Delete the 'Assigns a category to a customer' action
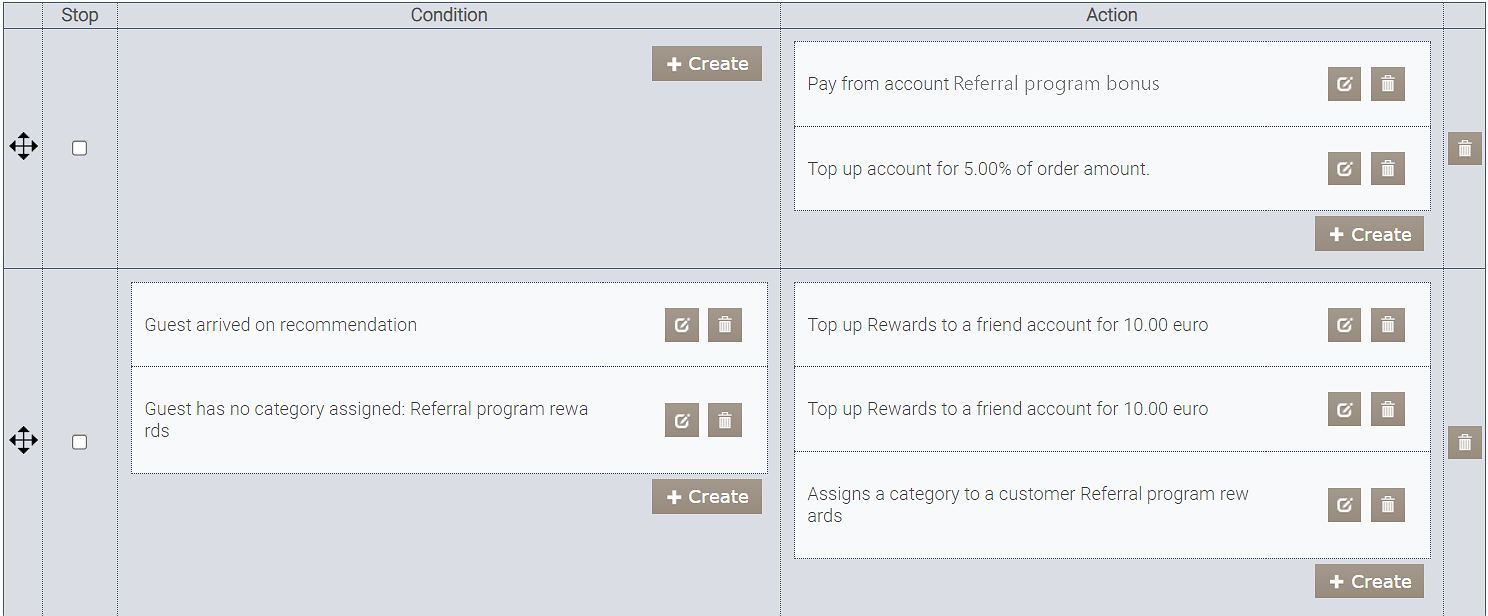Image resolution: width=1488 pixels, height=616 pixels. [x=1387, y=505]
